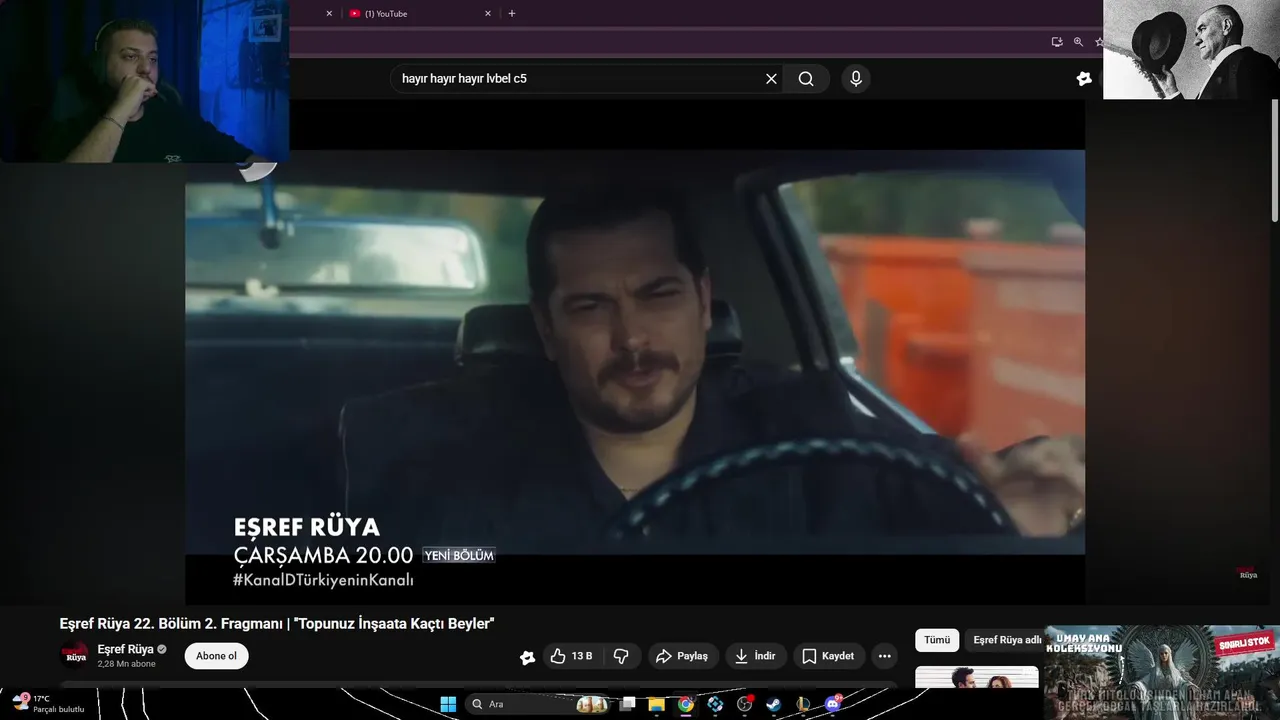
Task: Start voice search with microphone icon
Action: 855,79
